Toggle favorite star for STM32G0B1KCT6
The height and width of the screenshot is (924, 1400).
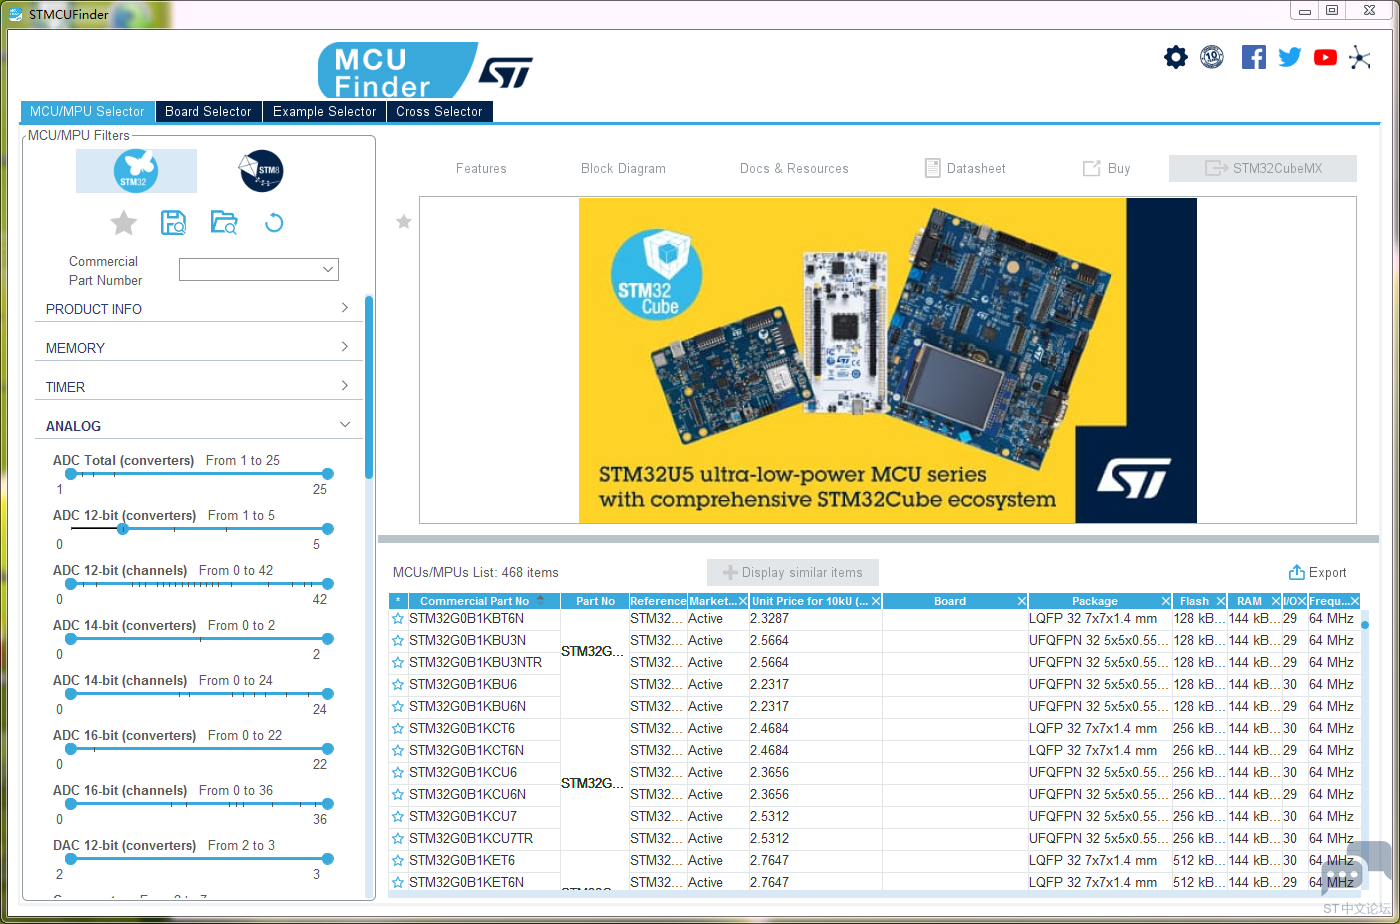point(398,729)
